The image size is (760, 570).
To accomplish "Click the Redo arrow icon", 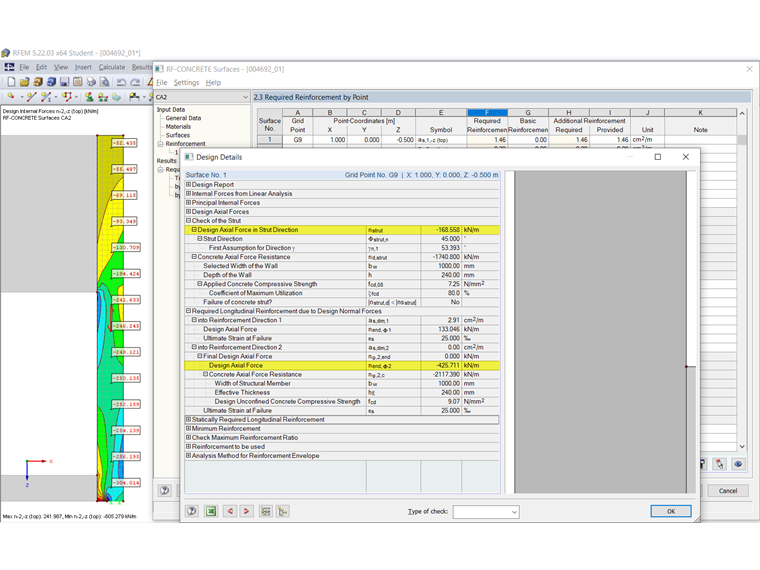I will pyautogui.click(x=135, y=82).
